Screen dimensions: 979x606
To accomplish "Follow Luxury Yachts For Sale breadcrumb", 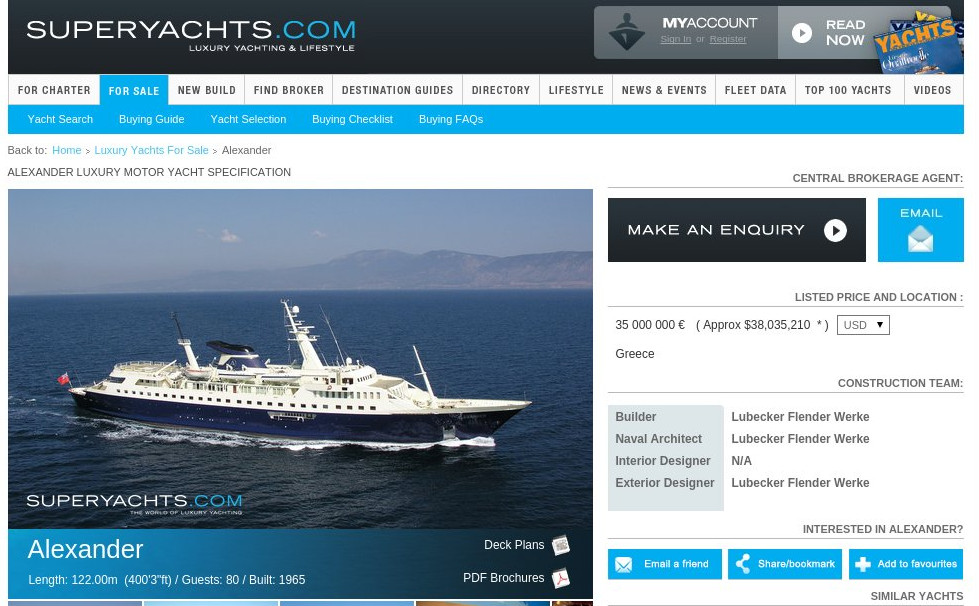I will click(x=151, y=150).
